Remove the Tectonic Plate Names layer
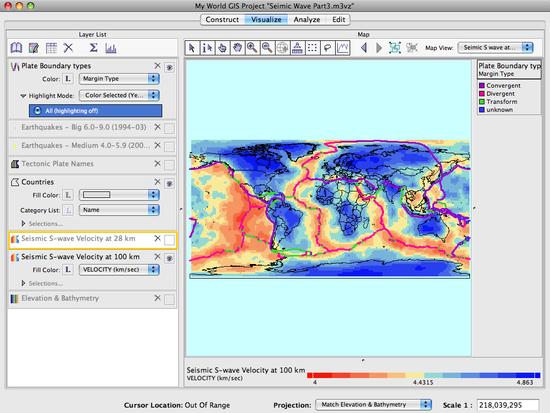 click(157, 164)
